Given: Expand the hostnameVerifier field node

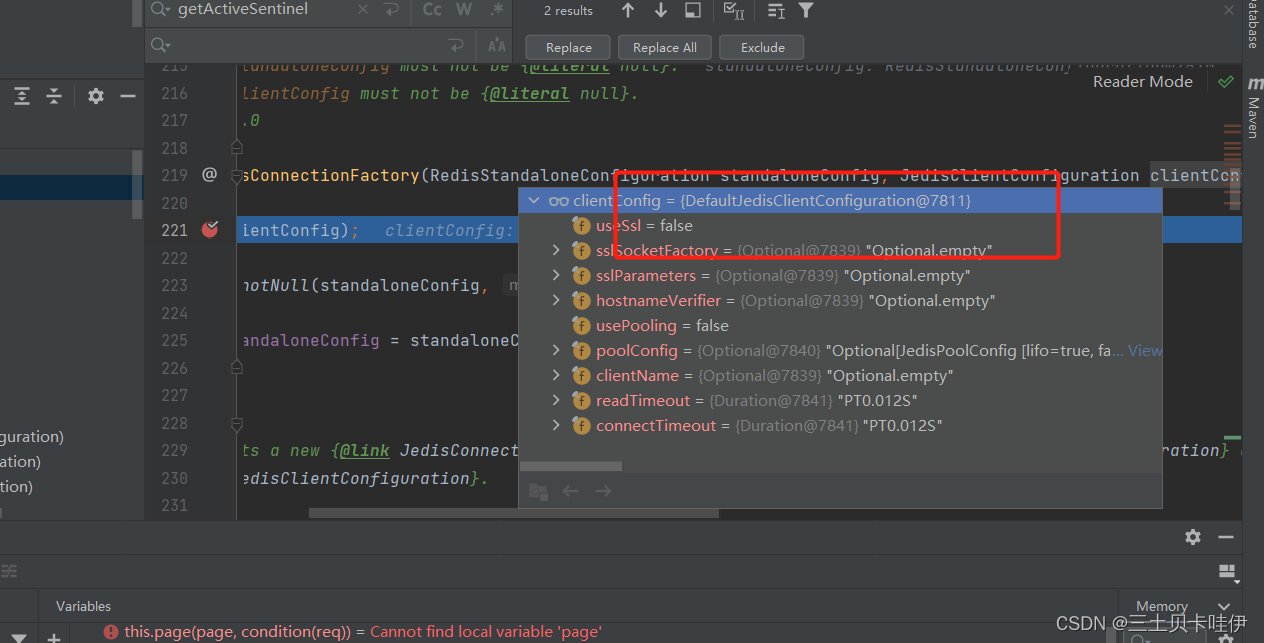Looking at the screenshot, I should pyautogui.click(x=557, y=301).
